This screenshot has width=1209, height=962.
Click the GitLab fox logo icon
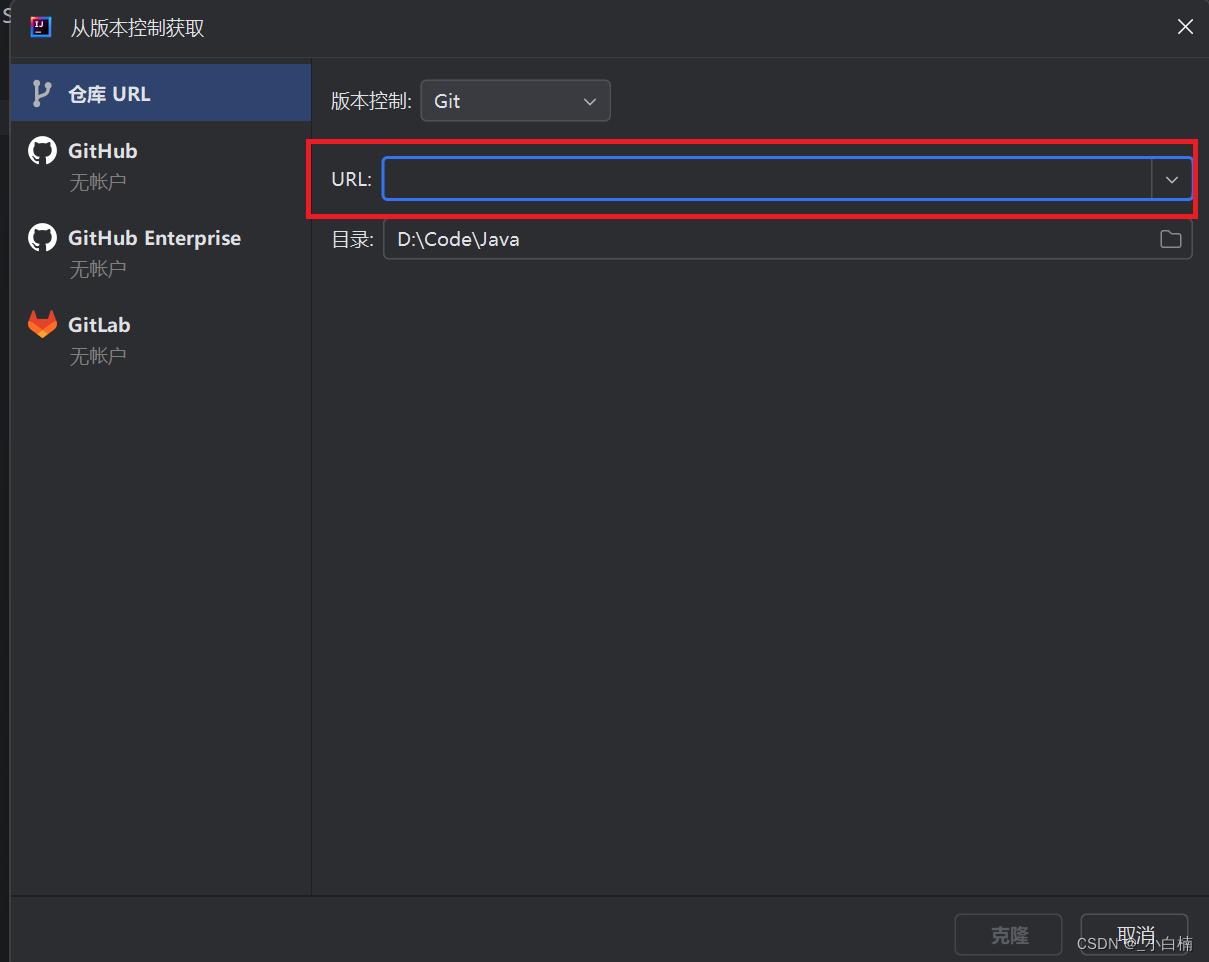[42, 324]
